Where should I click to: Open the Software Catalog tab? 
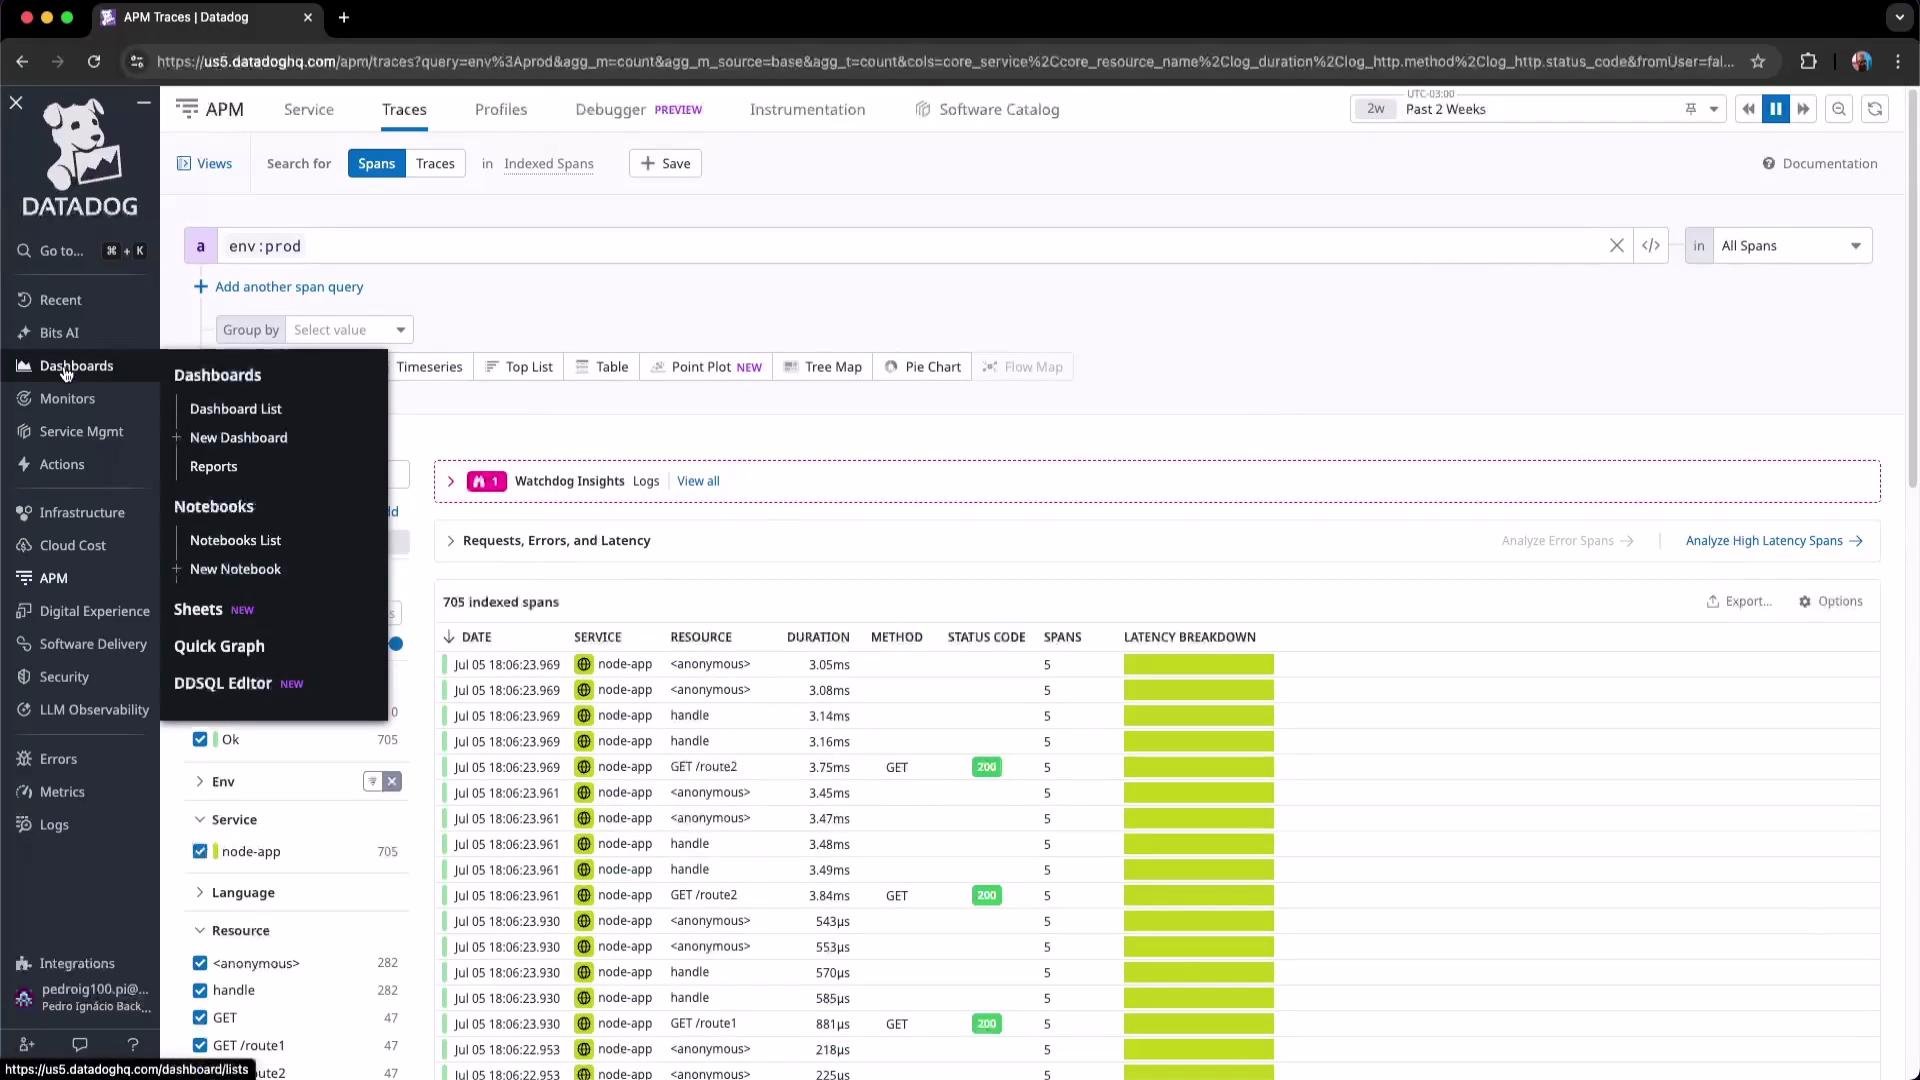[987, 110]
